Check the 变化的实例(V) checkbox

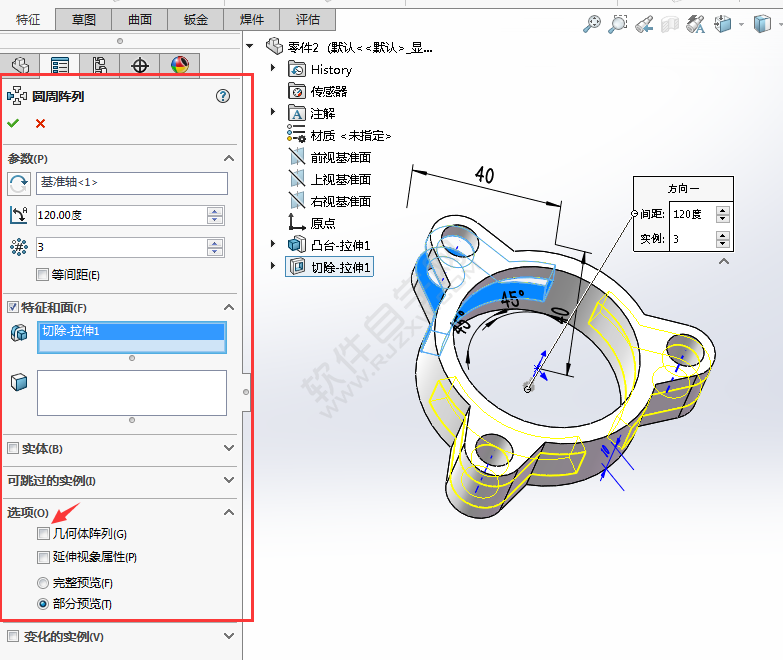pyautogui.click(x=13, y=636)
